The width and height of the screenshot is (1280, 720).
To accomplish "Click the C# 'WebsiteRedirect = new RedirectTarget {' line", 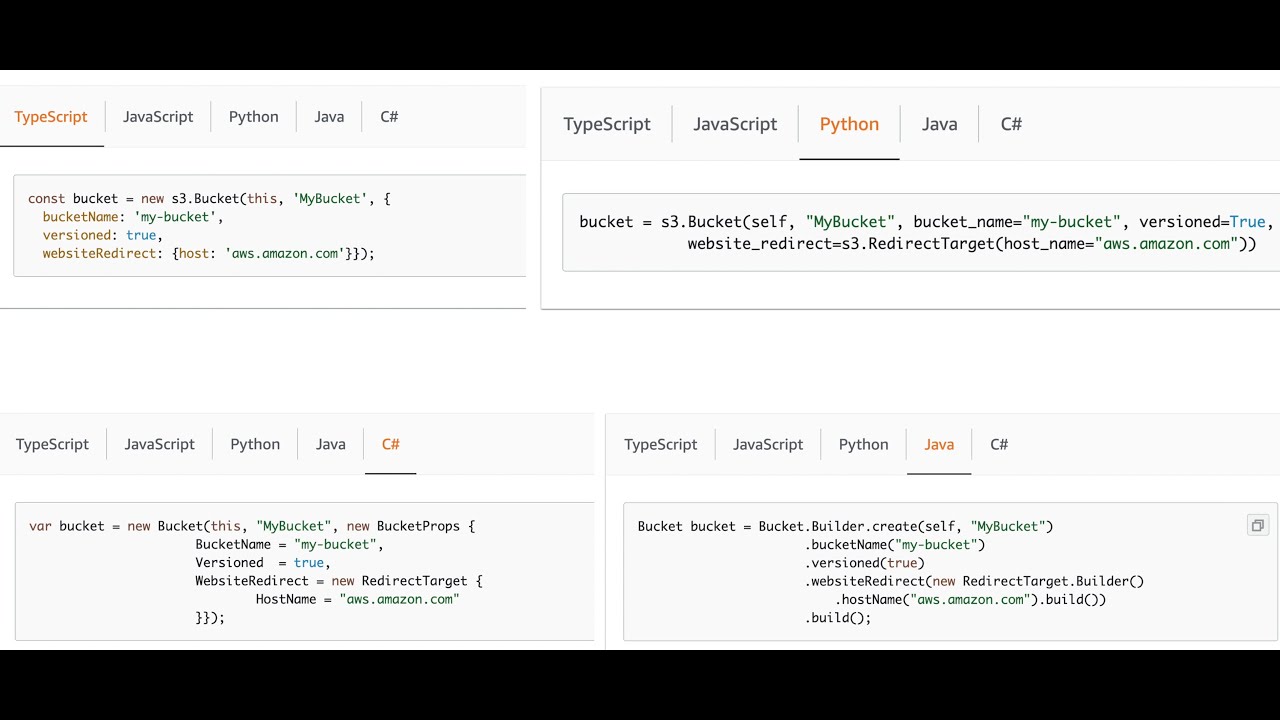I will point(339,581).
